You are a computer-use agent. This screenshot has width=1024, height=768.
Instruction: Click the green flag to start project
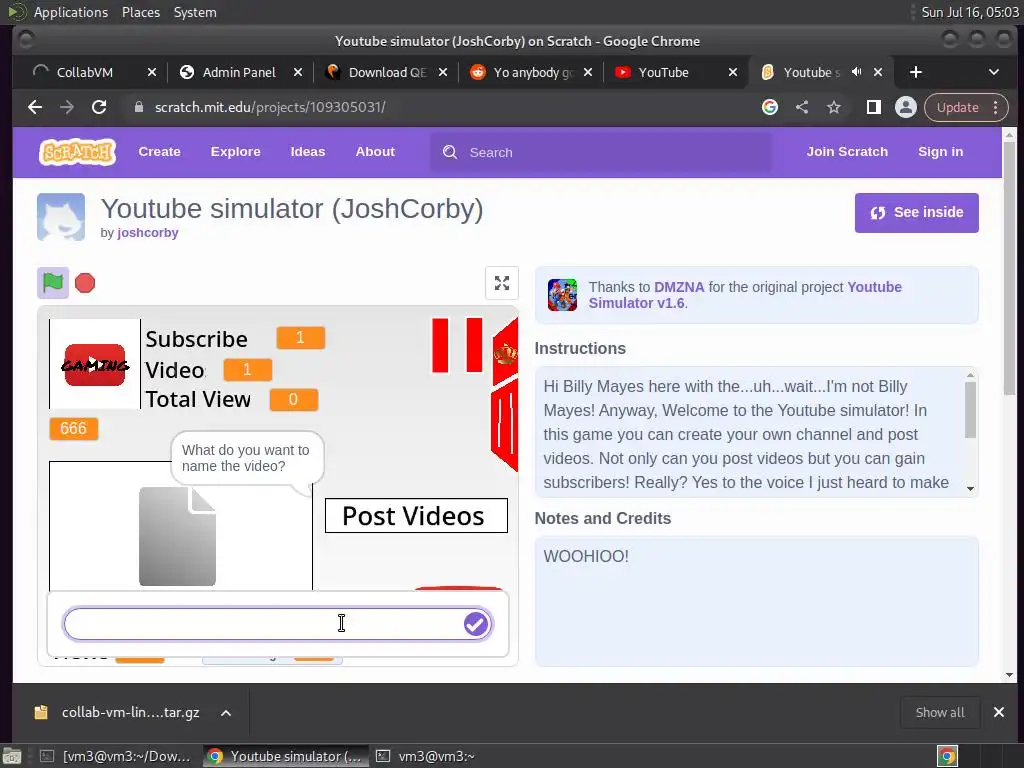point(52,283)
